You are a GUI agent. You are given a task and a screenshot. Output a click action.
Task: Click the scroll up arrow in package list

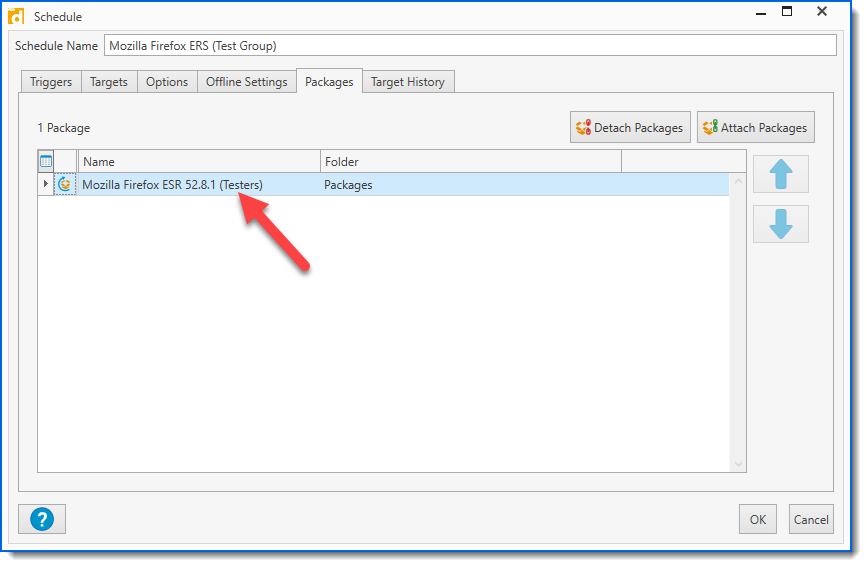738,181
